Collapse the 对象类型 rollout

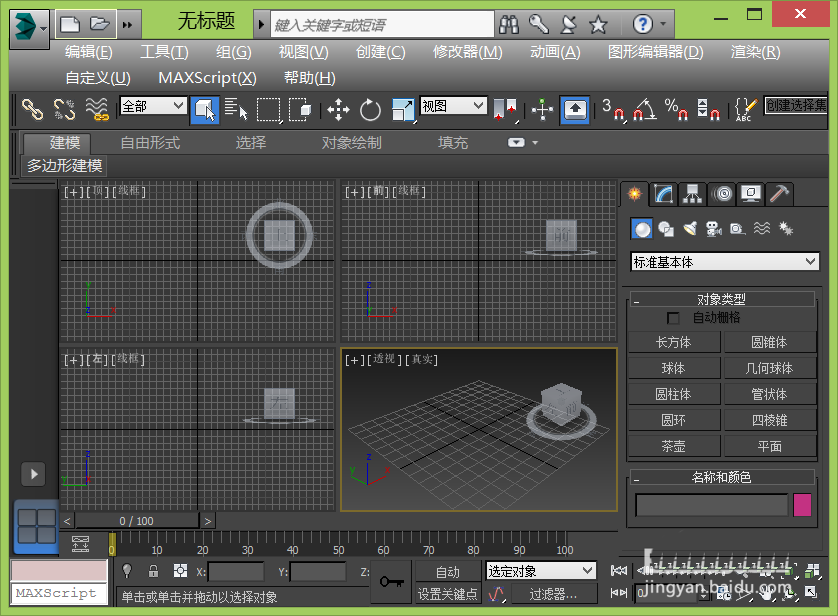(721, 299)
